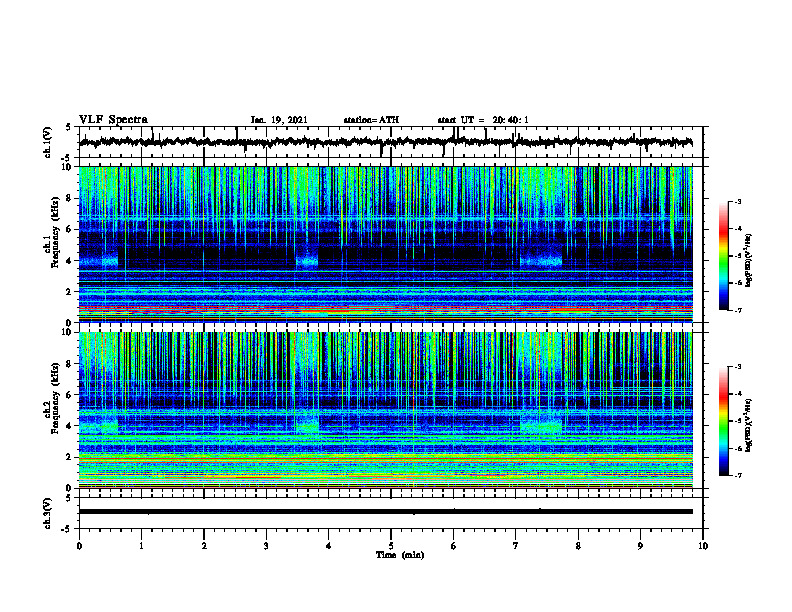Click the "-7" tick on ch.1 colorbar

(x=738, y=311)
